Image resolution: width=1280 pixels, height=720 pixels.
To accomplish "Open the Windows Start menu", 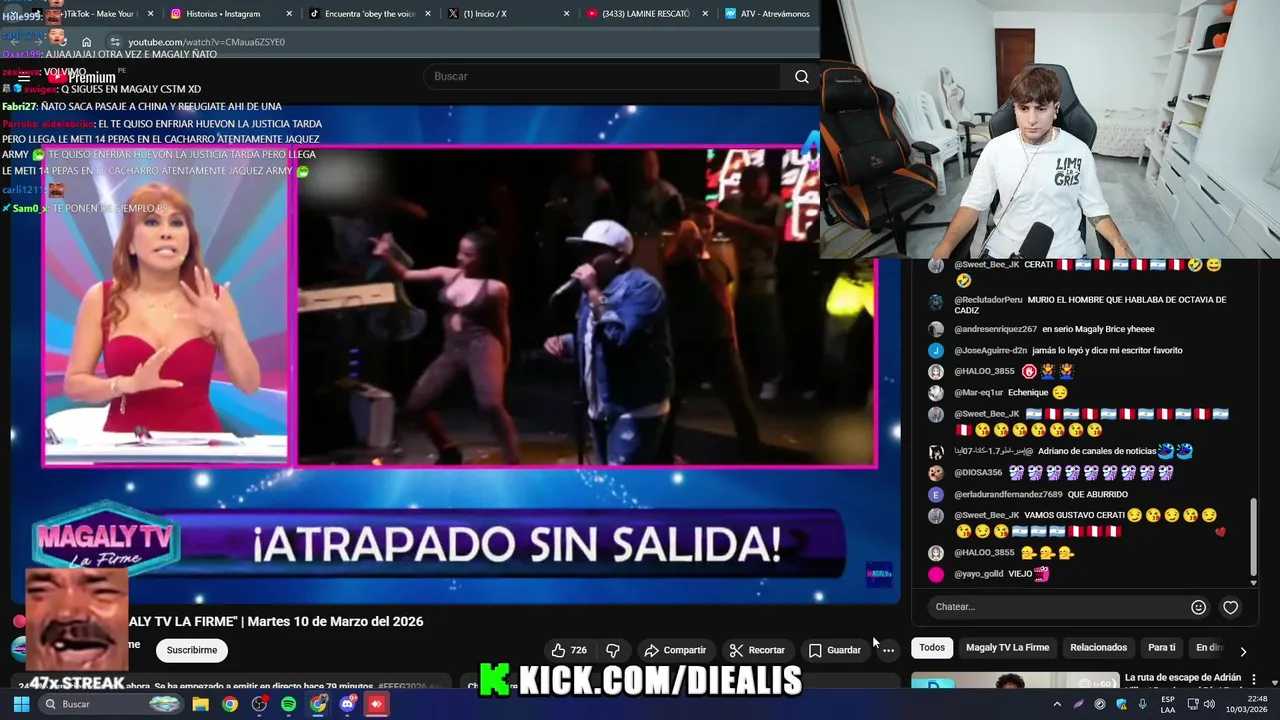I will coord(21,704).
